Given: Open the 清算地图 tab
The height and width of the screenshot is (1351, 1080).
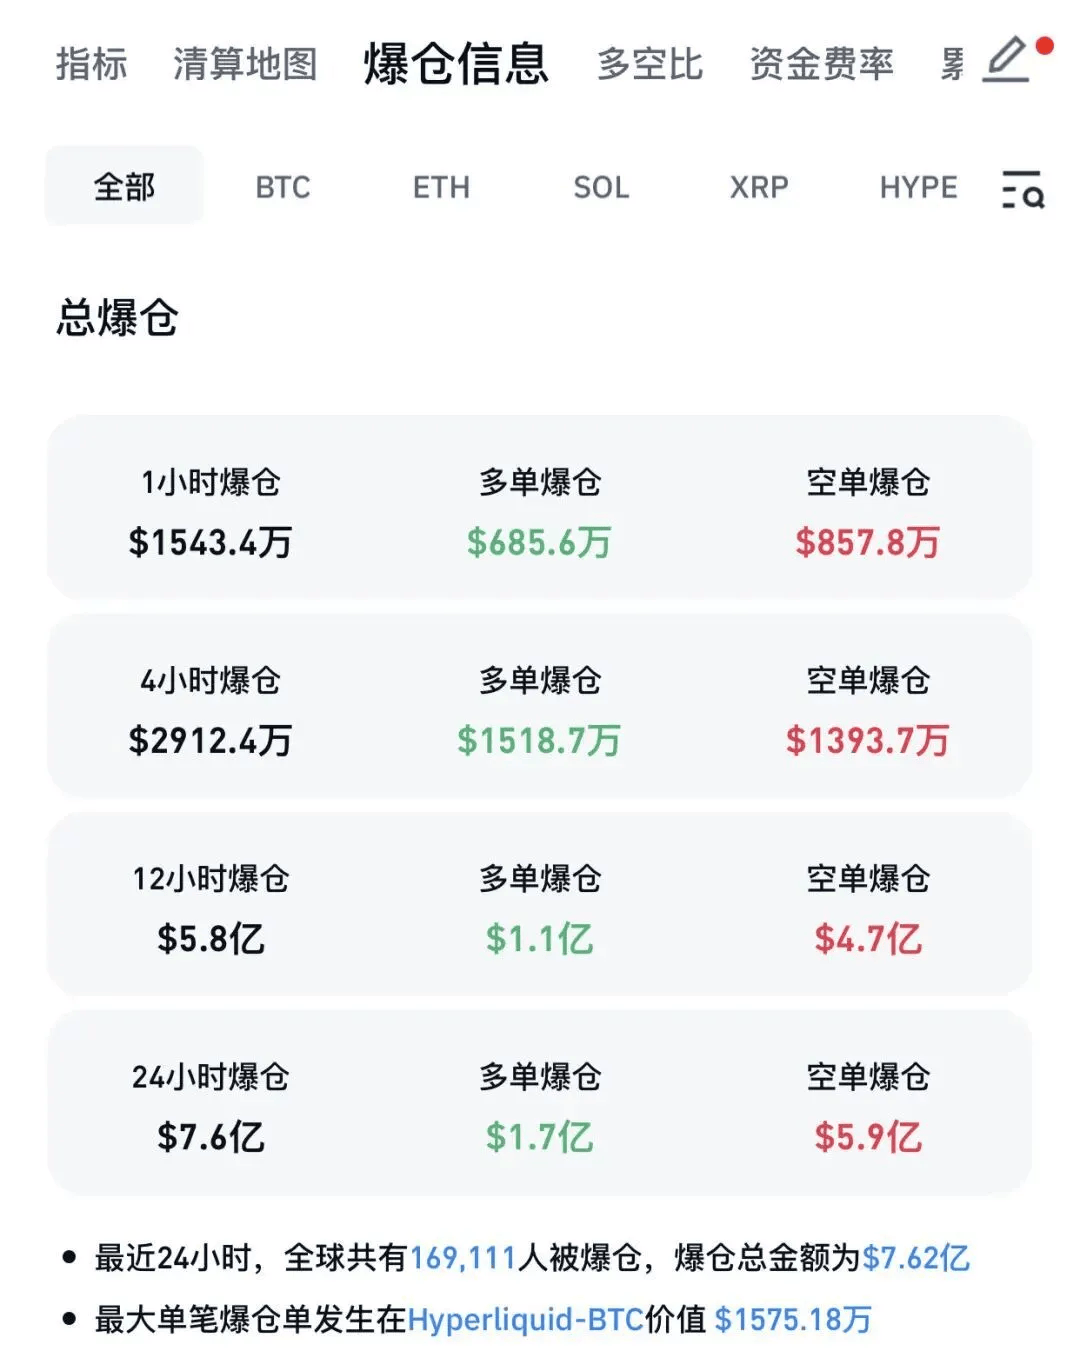Looking at the screenshot, I should pyautogui.click(x=245, y=64).
